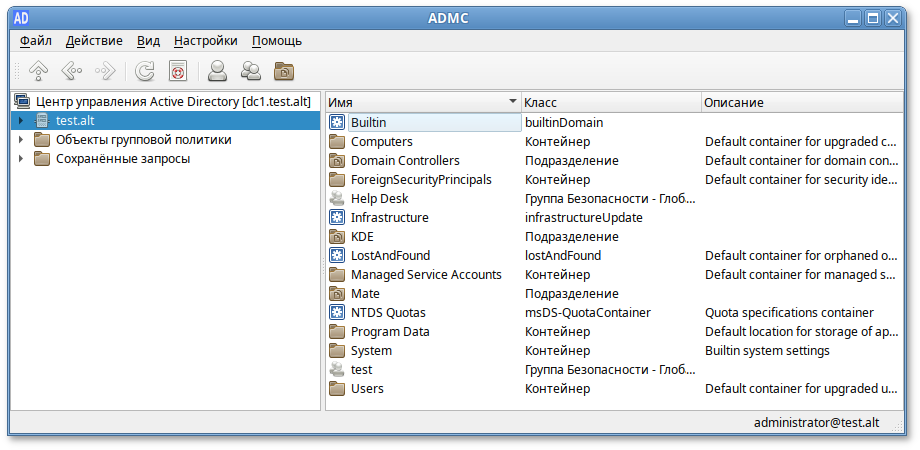Select the KDE row name

click(x=362, y=236)
